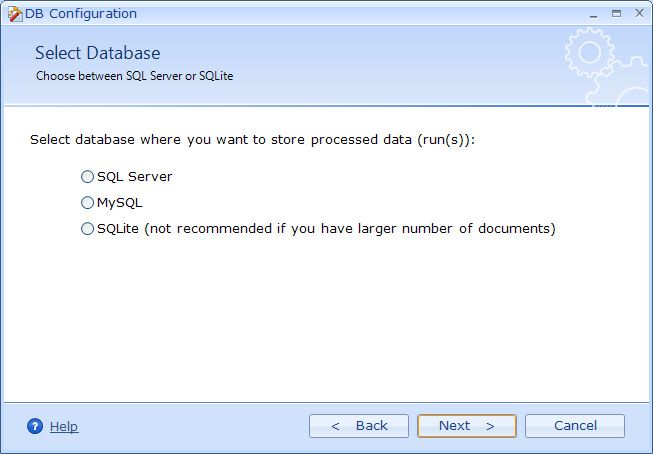Screen dimensions: 653x454
Task: Go to the previous step with Back
Action: (359, 426)
